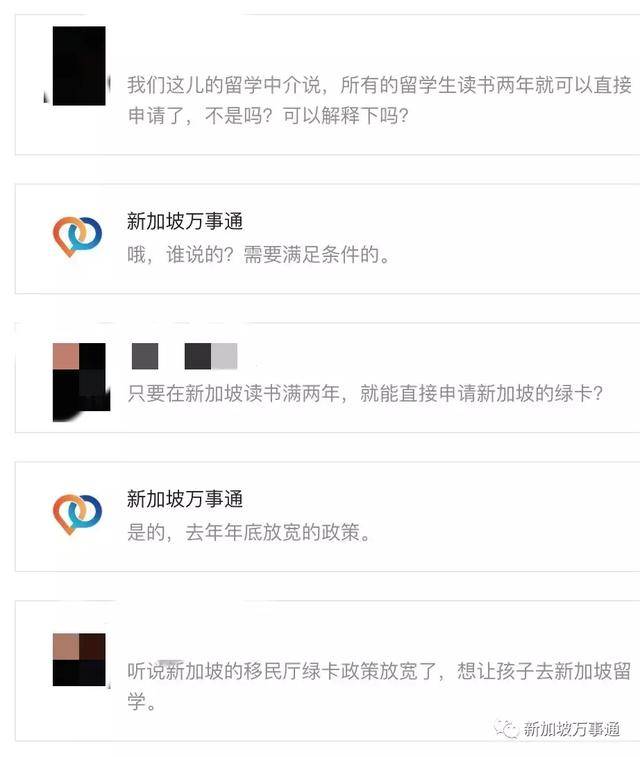640x757 pixels.
Task: Click the 新加坡万事通 watermark text
Action: point(572,729)
